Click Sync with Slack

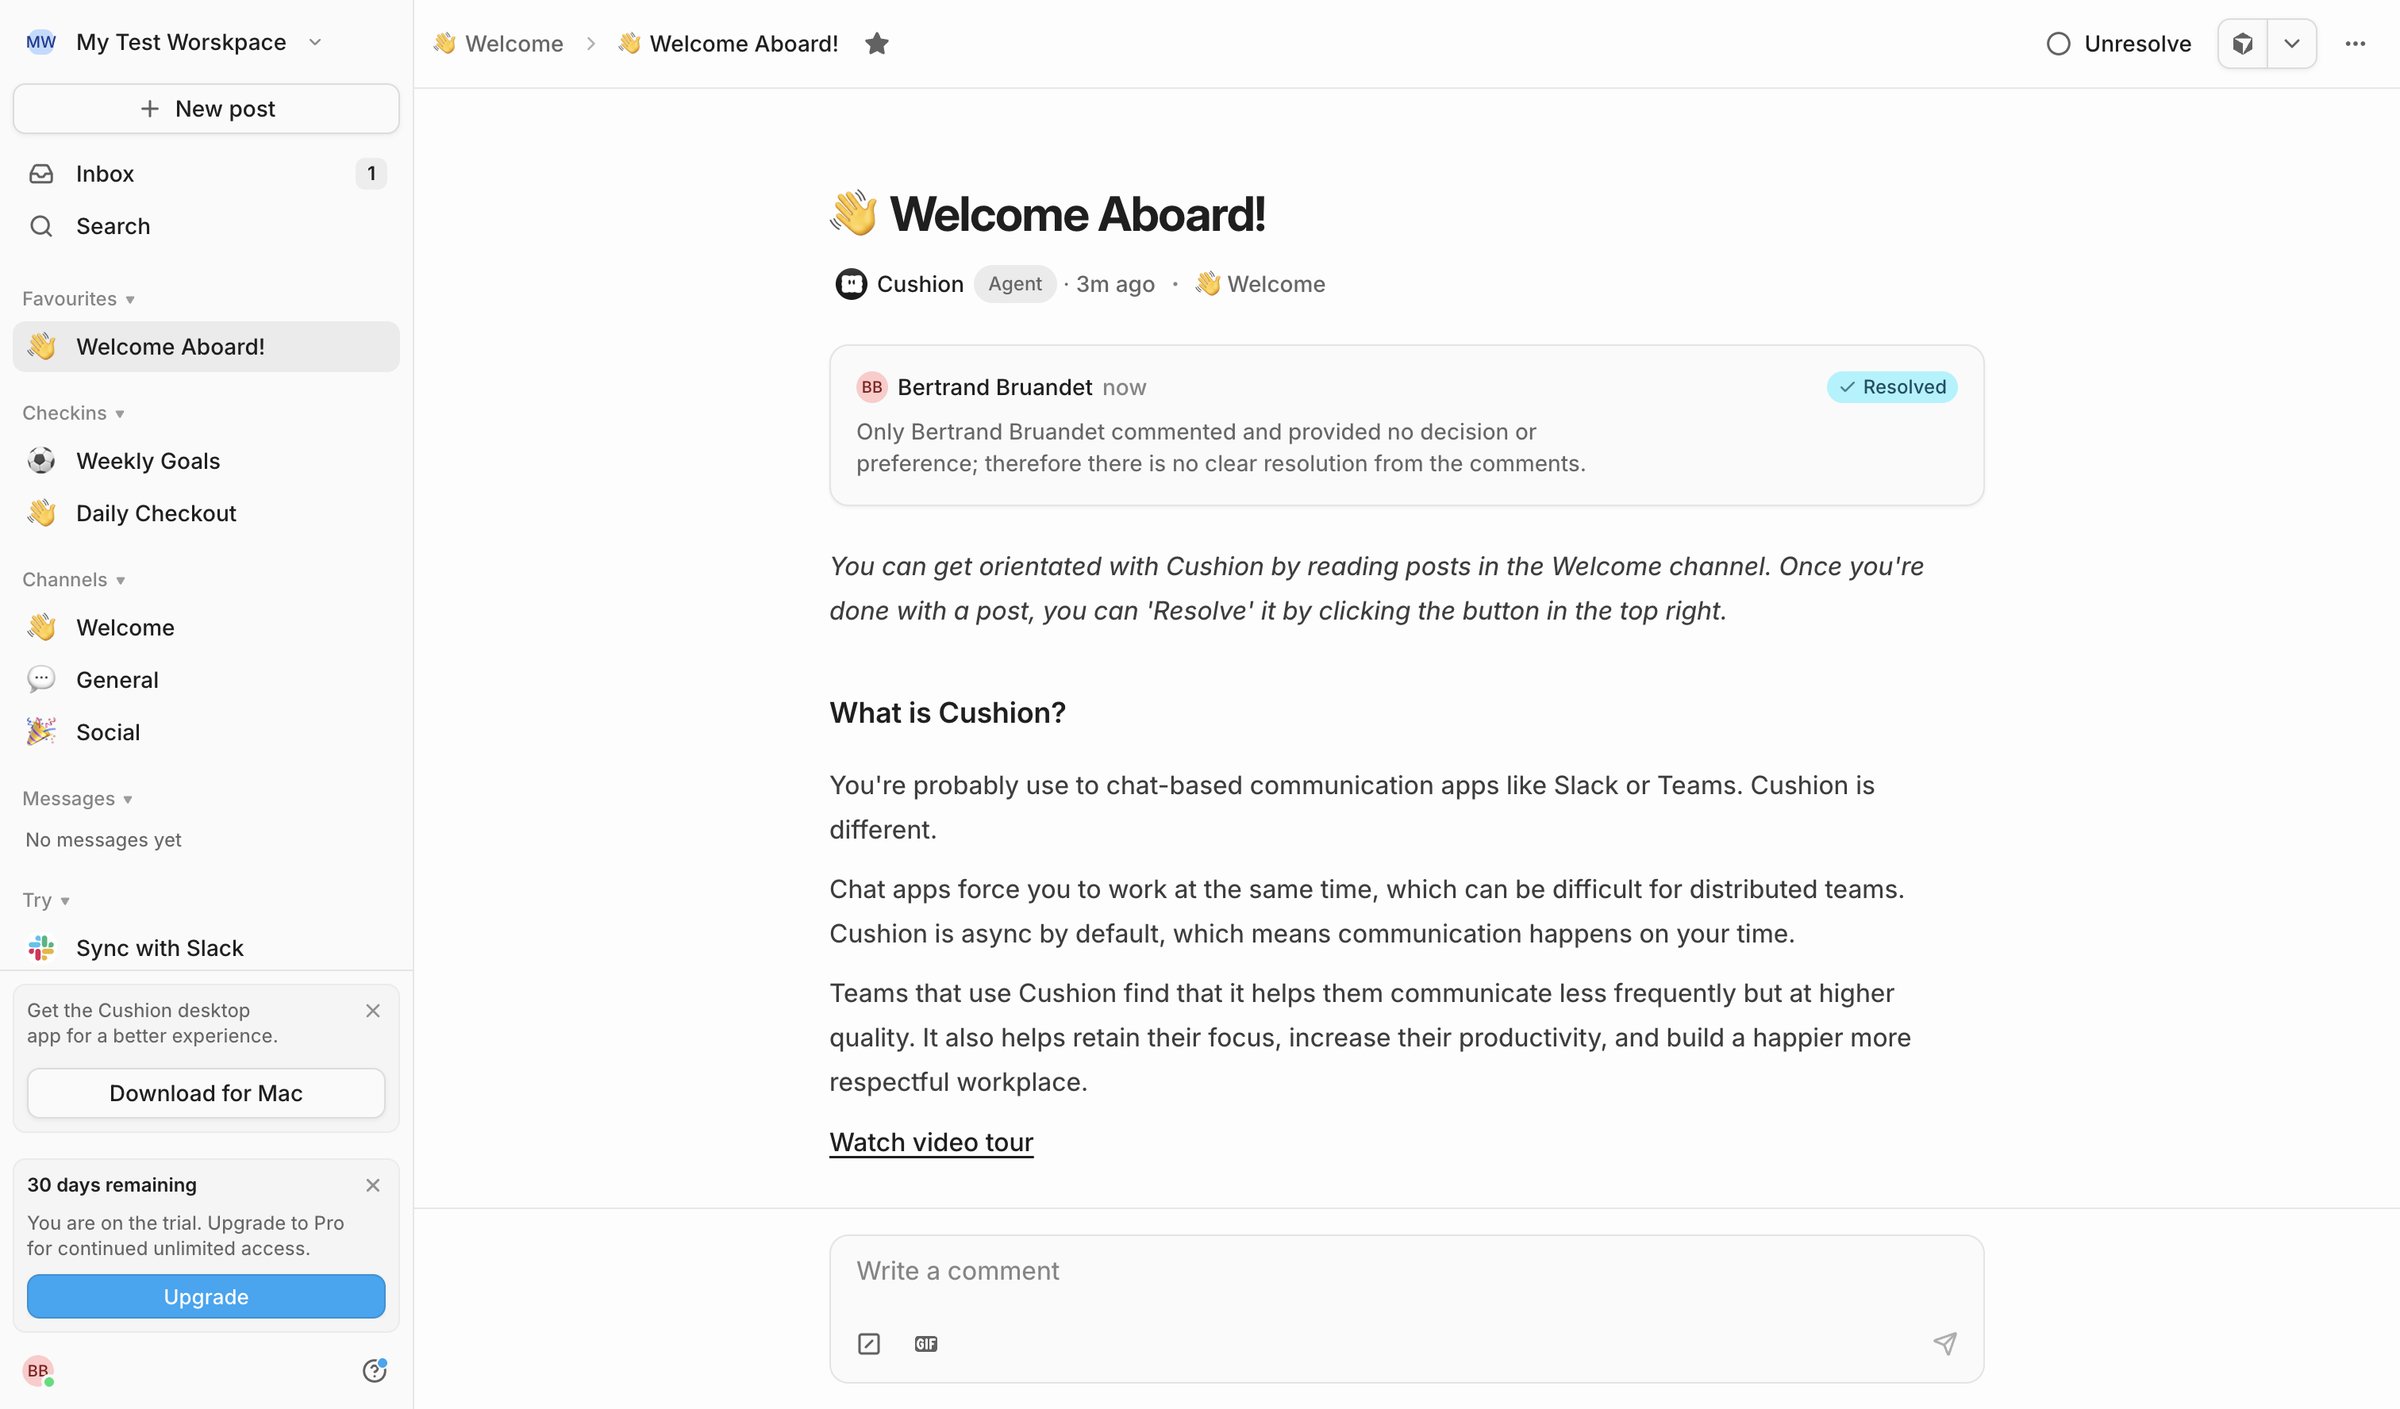206,947
